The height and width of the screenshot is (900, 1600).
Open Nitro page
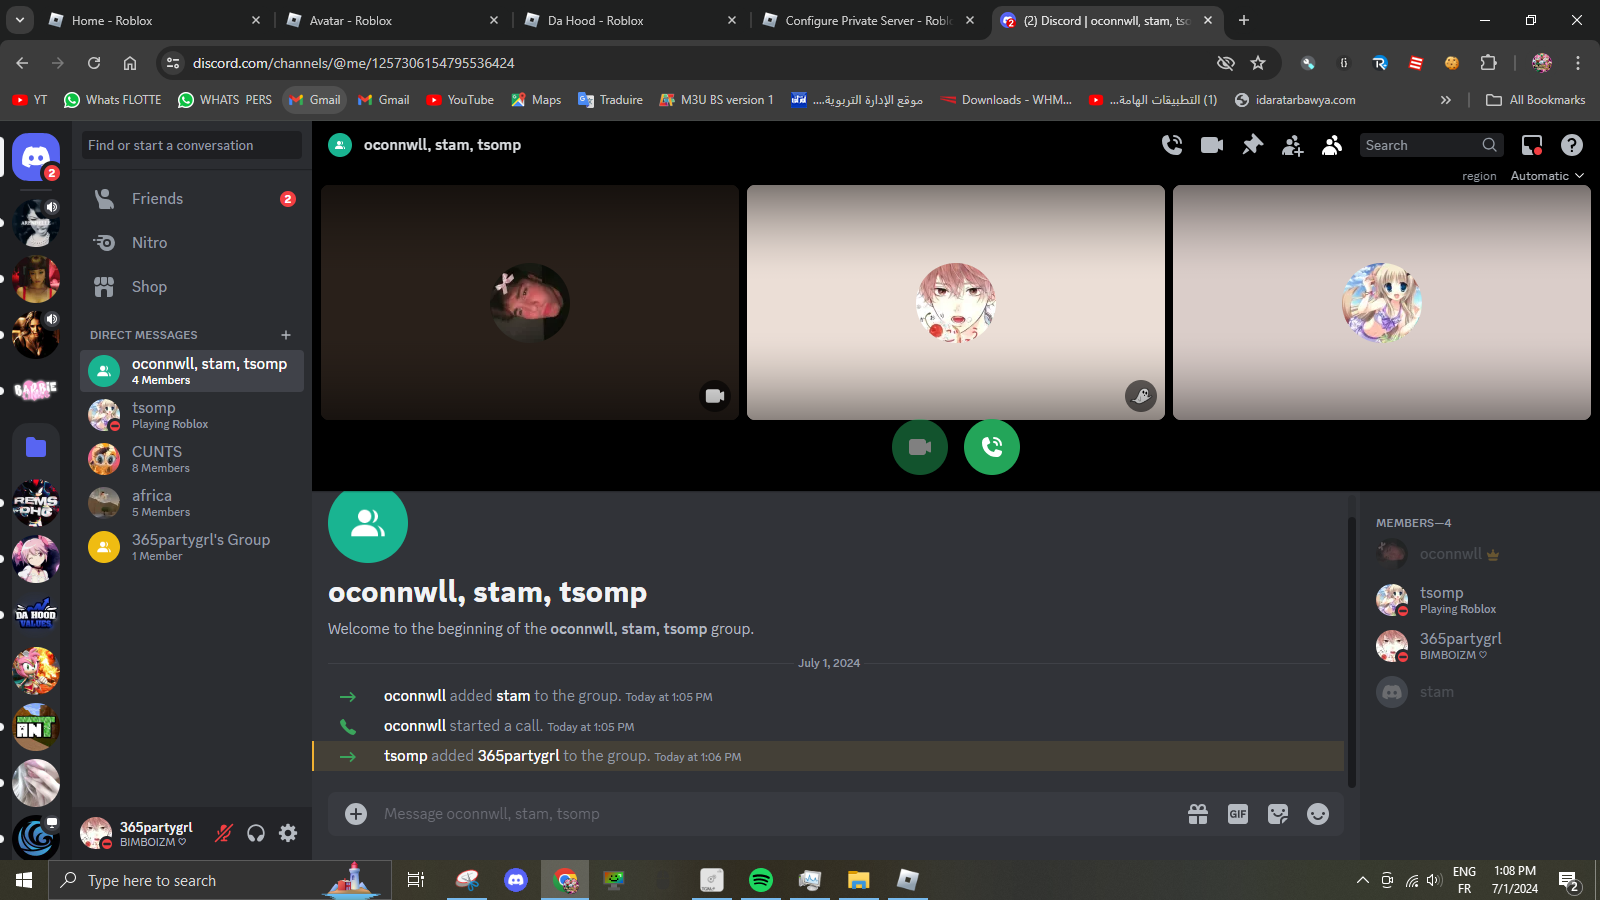point(192,243)
